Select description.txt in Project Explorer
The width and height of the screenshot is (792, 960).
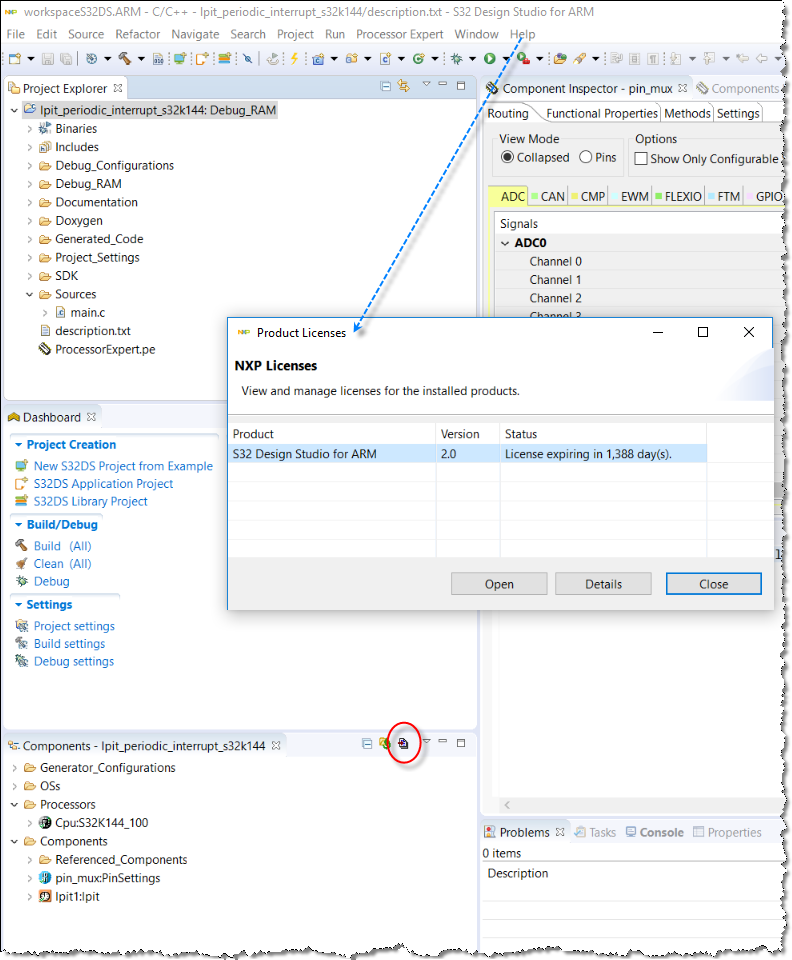92,331
